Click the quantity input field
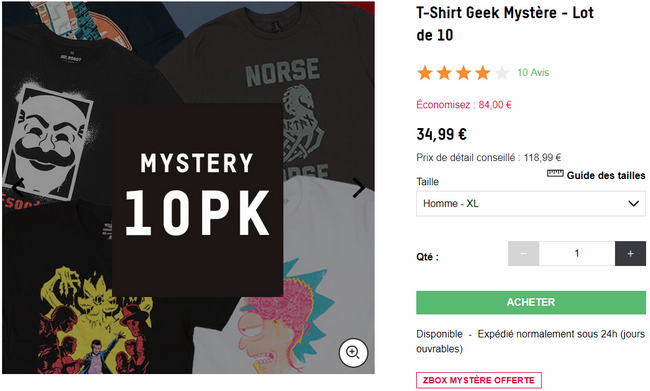The height and width of the screenshot is (391, 650). click(577, 253)
